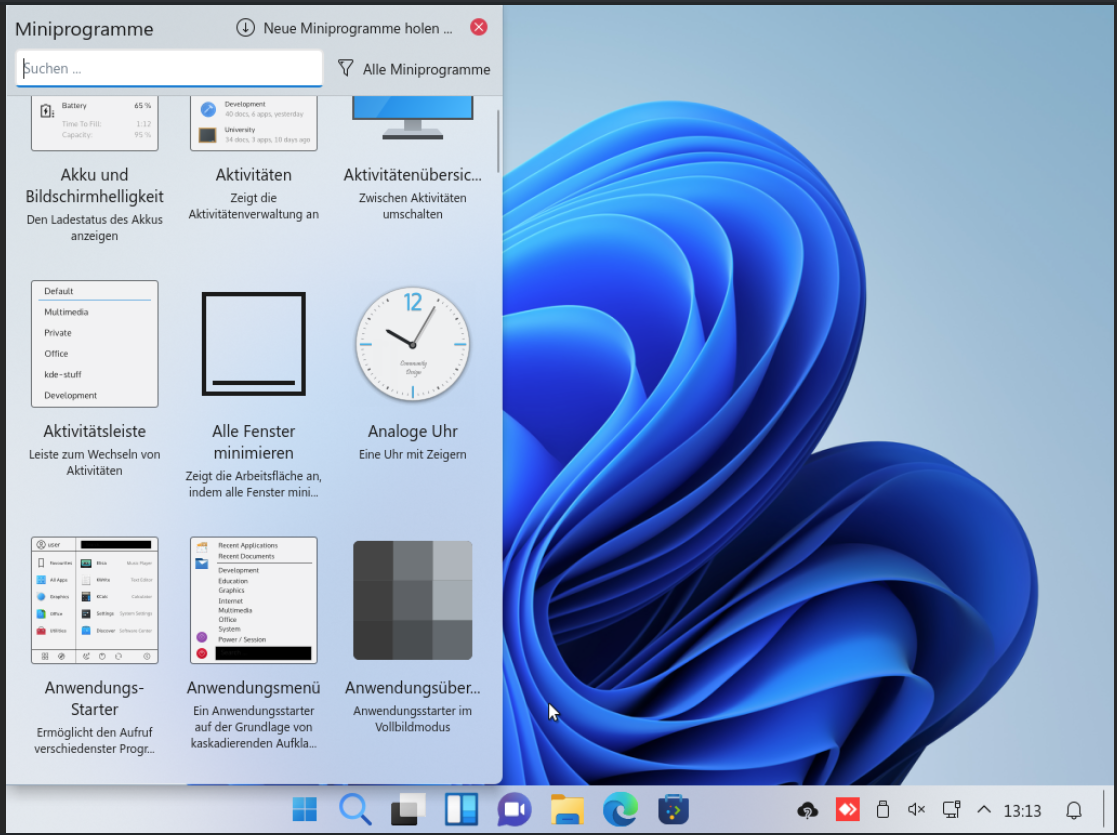Expand hidden system tray icons arrow
This screenshot has width=1117, height=835.
pyautogui.click(x=984, y=809)
